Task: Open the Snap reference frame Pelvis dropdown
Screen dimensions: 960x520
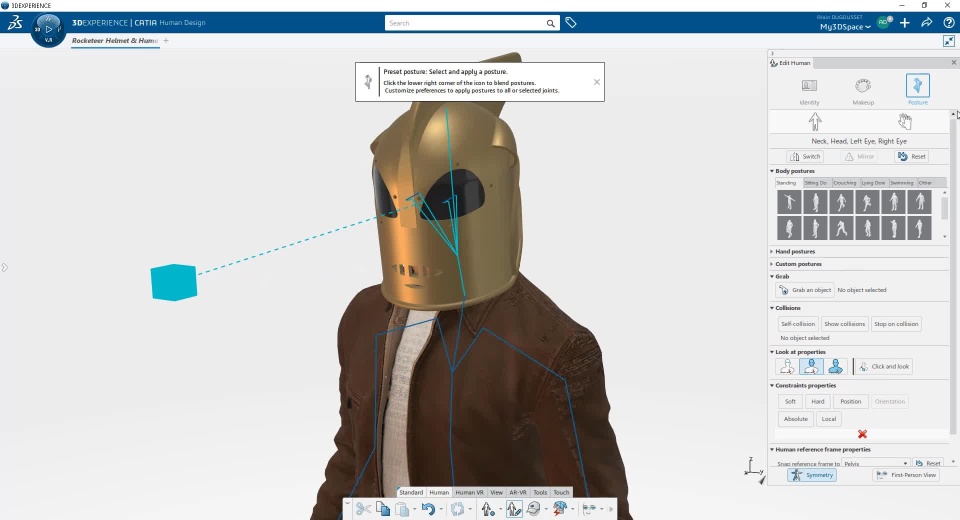Action: 876,464
